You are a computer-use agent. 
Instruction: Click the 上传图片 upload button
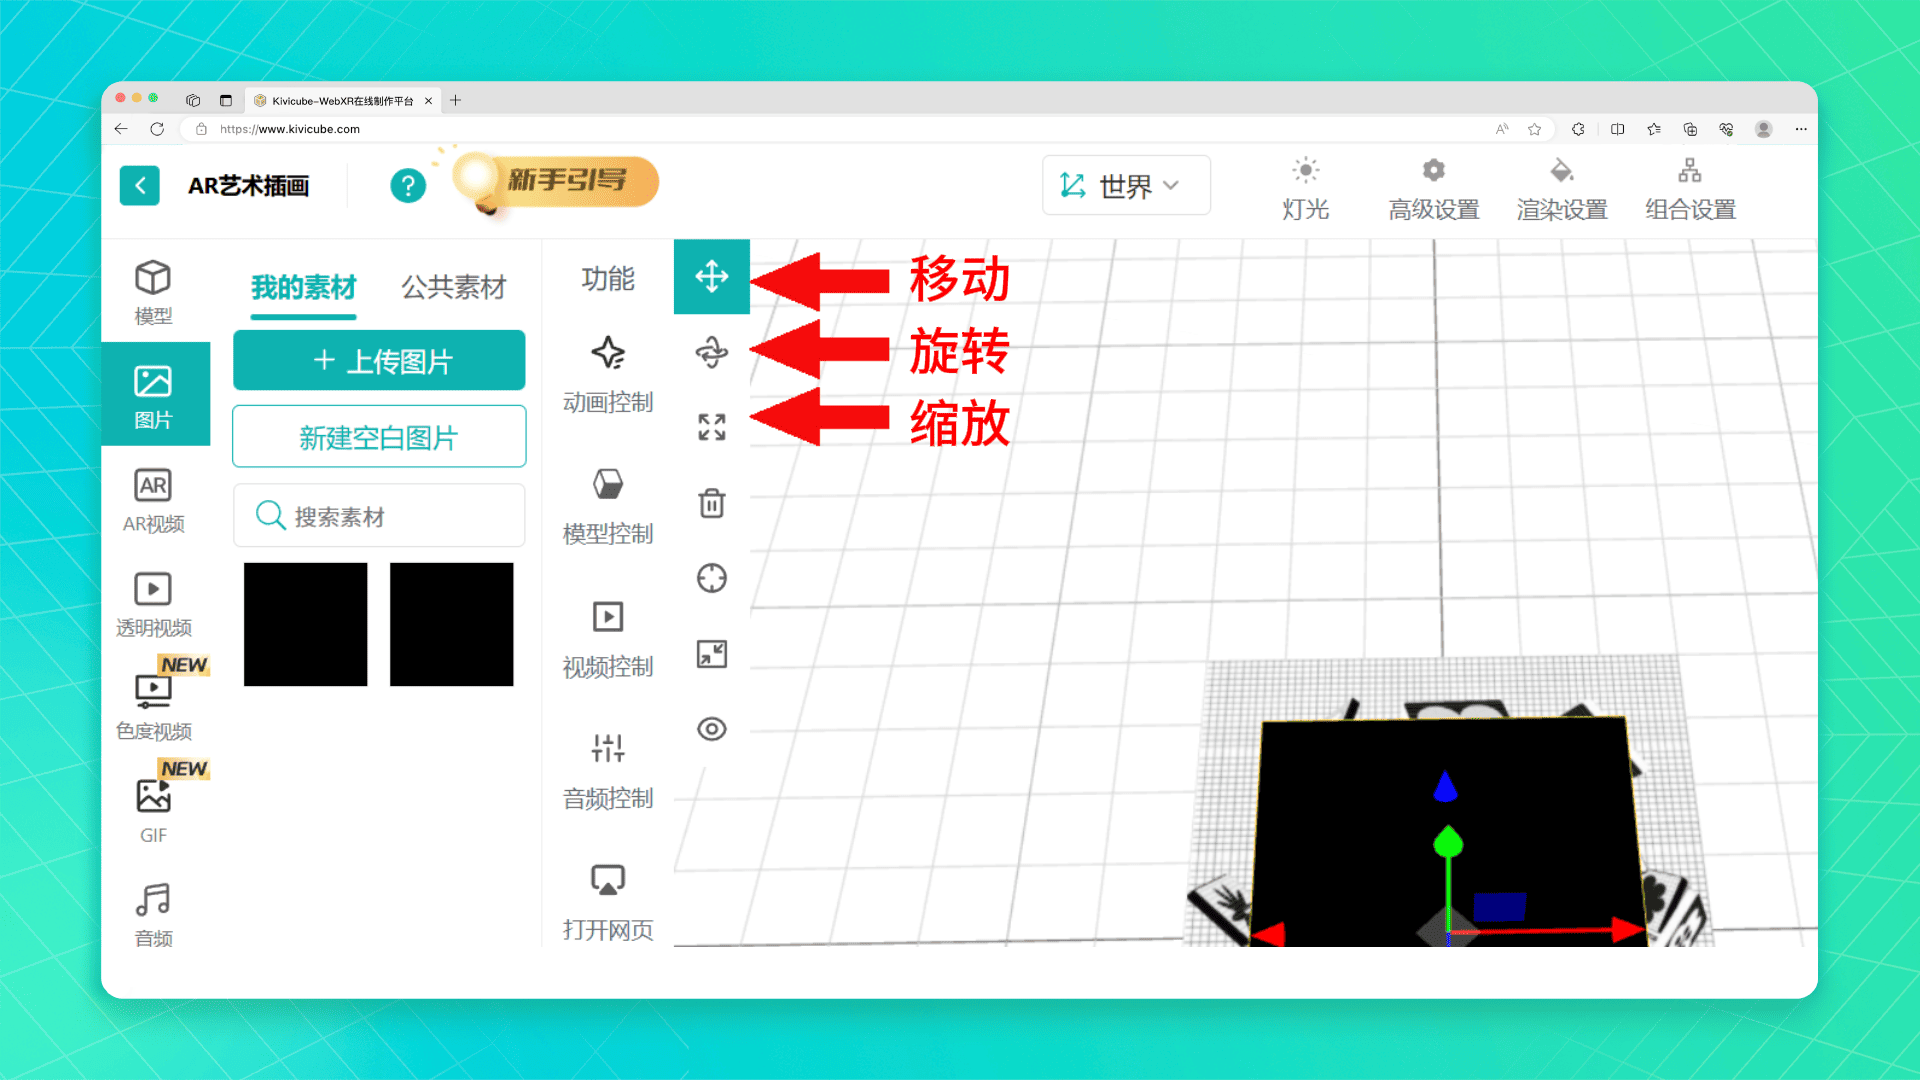(x=379, y=361)
